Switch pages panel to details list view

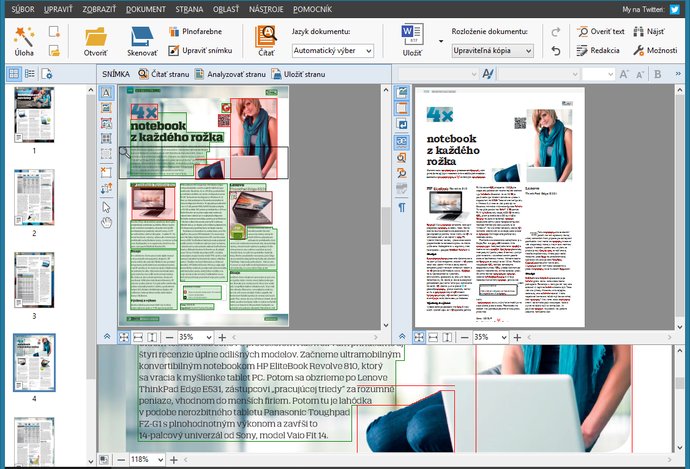(x=30, y=74)
